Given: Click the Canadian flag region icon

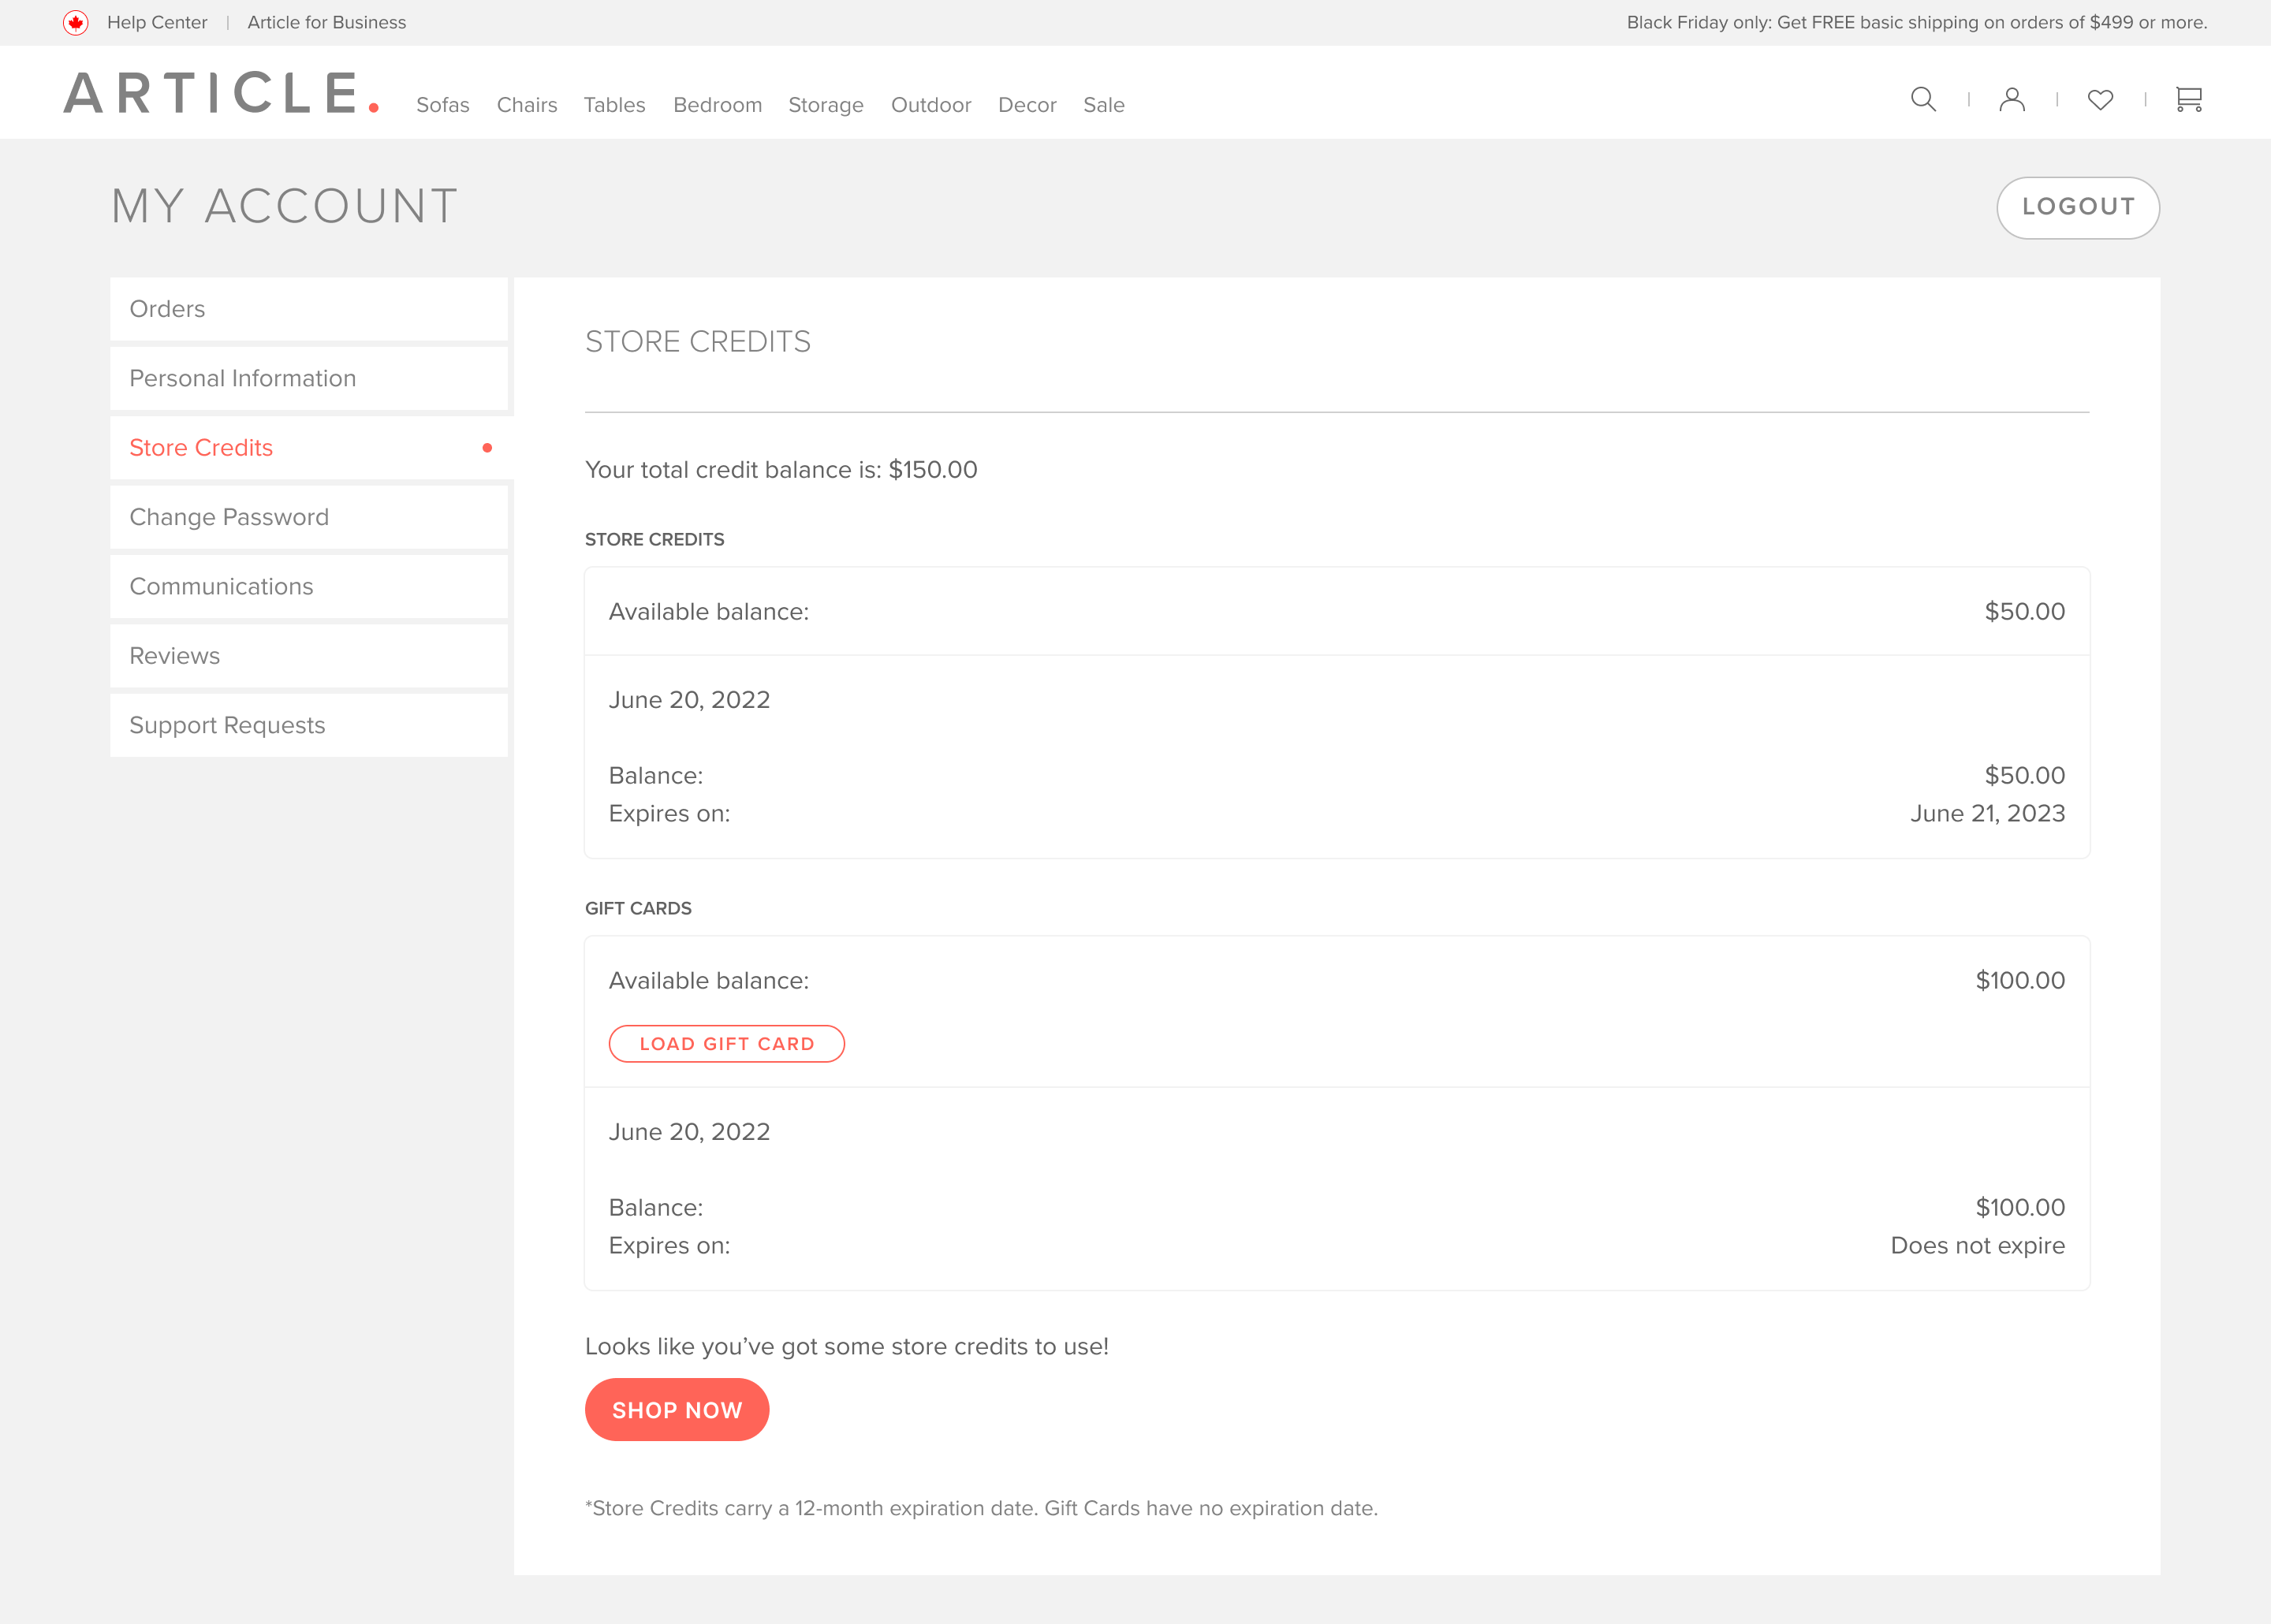Looking at the screenshot, I should pyautogui.click(x=76, y=22).
